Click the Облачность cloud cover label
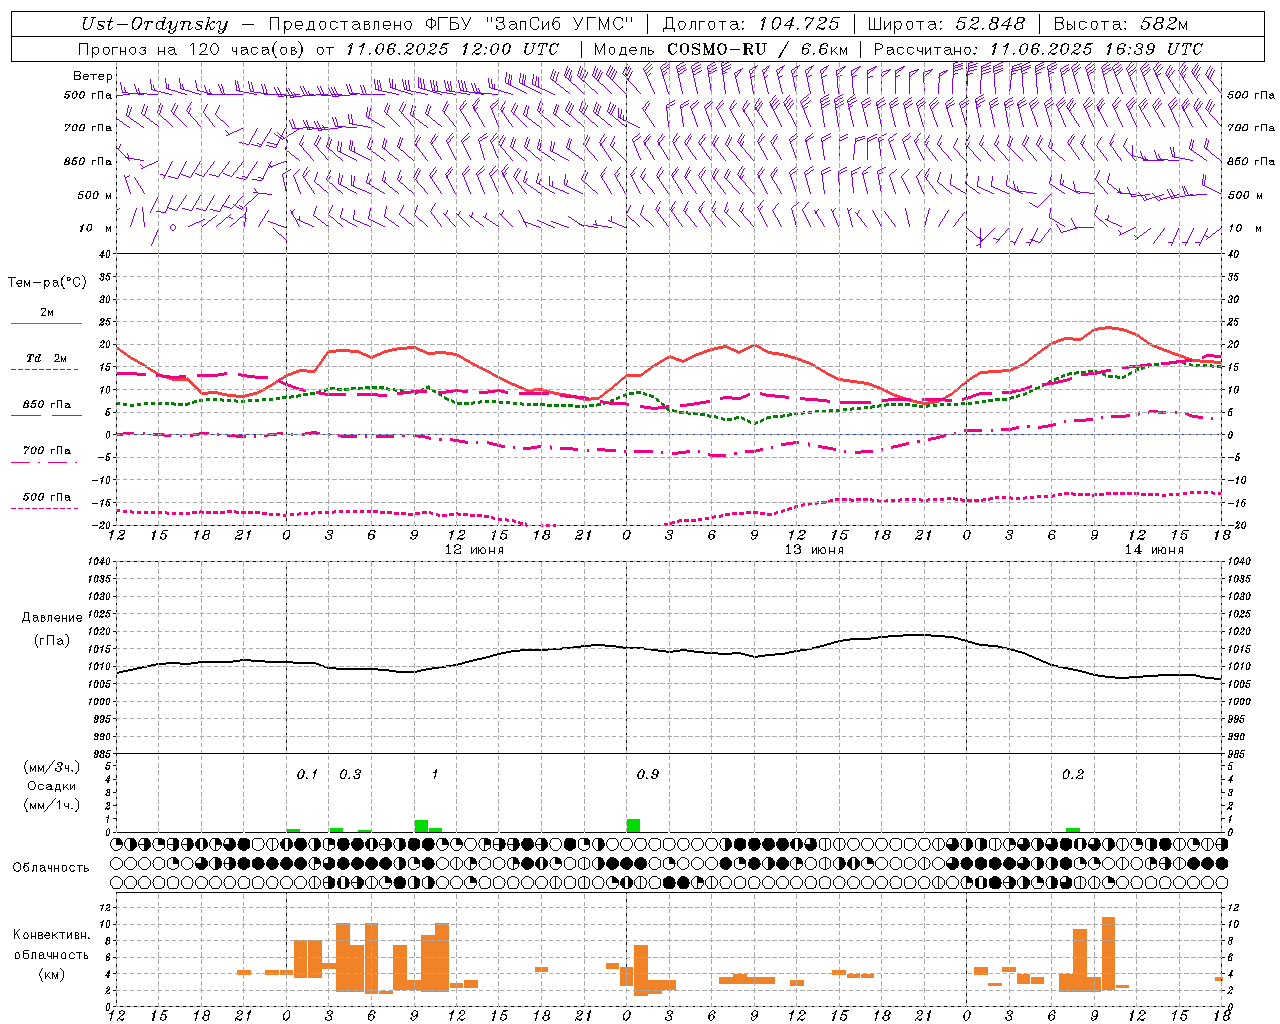 click(51, 868)
